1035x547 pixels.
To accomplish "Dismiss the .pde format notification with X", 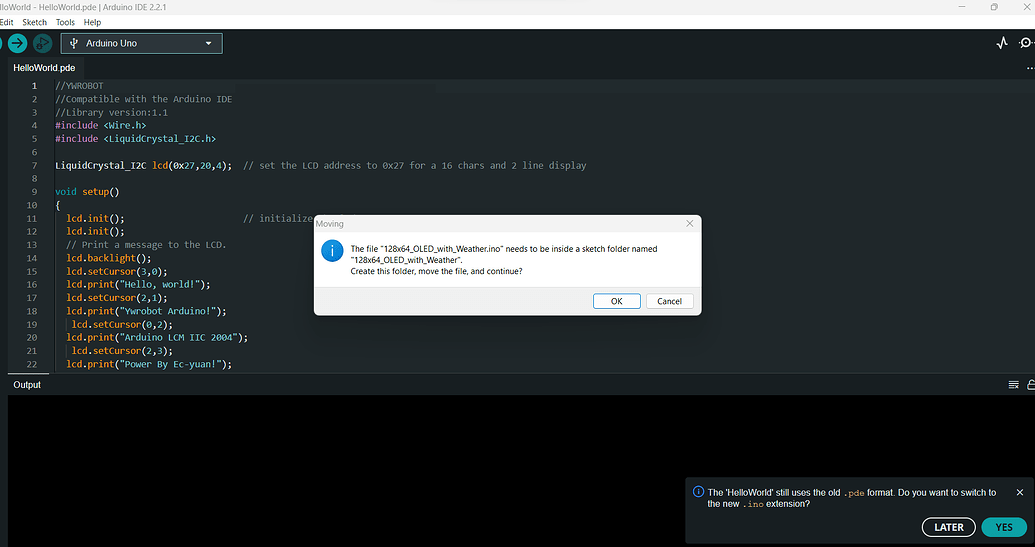I will coord(1020,492).
